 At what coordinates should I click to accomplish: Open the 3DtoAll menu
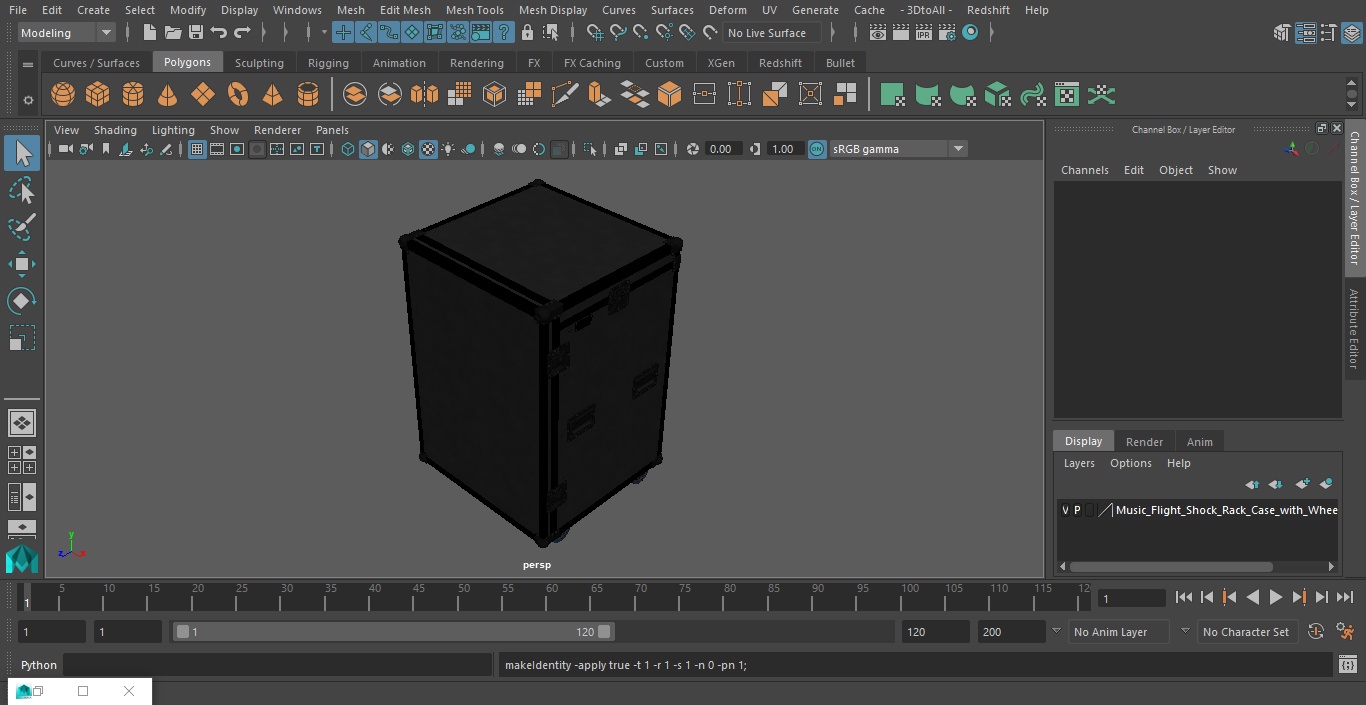(x=927, y=10)
